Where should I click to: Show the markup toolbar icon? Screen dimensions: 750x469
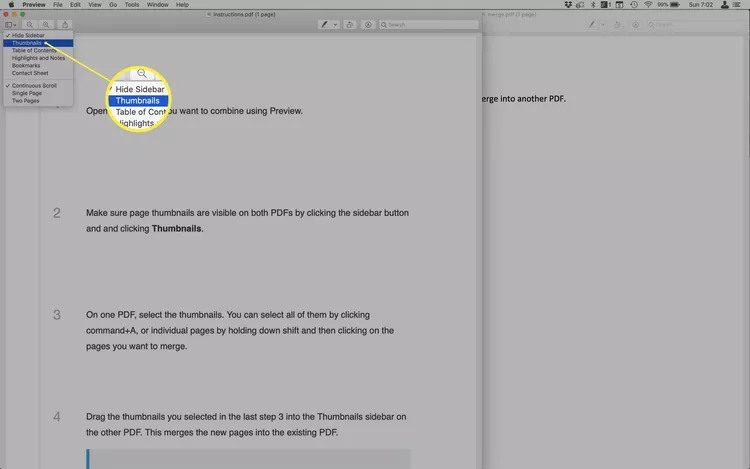pyautogui.click(x=368, y=24)
